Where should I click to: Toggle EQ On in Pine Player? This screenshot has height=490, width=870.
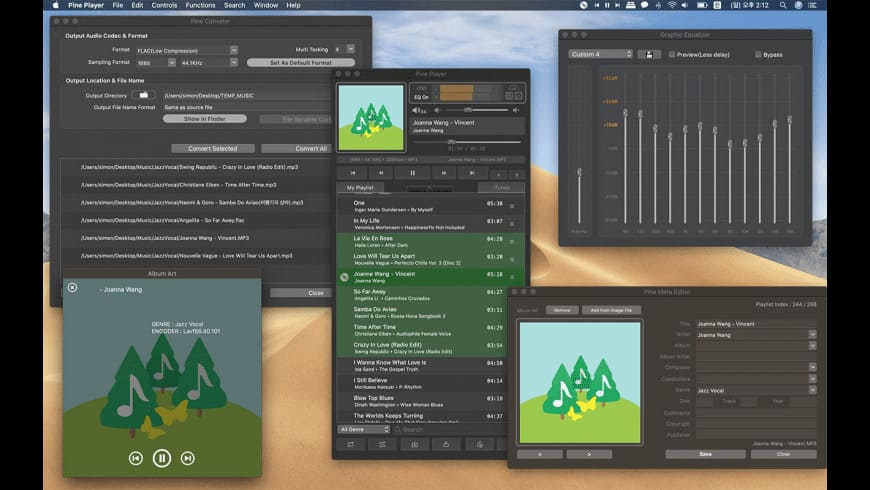pos(421,97)
